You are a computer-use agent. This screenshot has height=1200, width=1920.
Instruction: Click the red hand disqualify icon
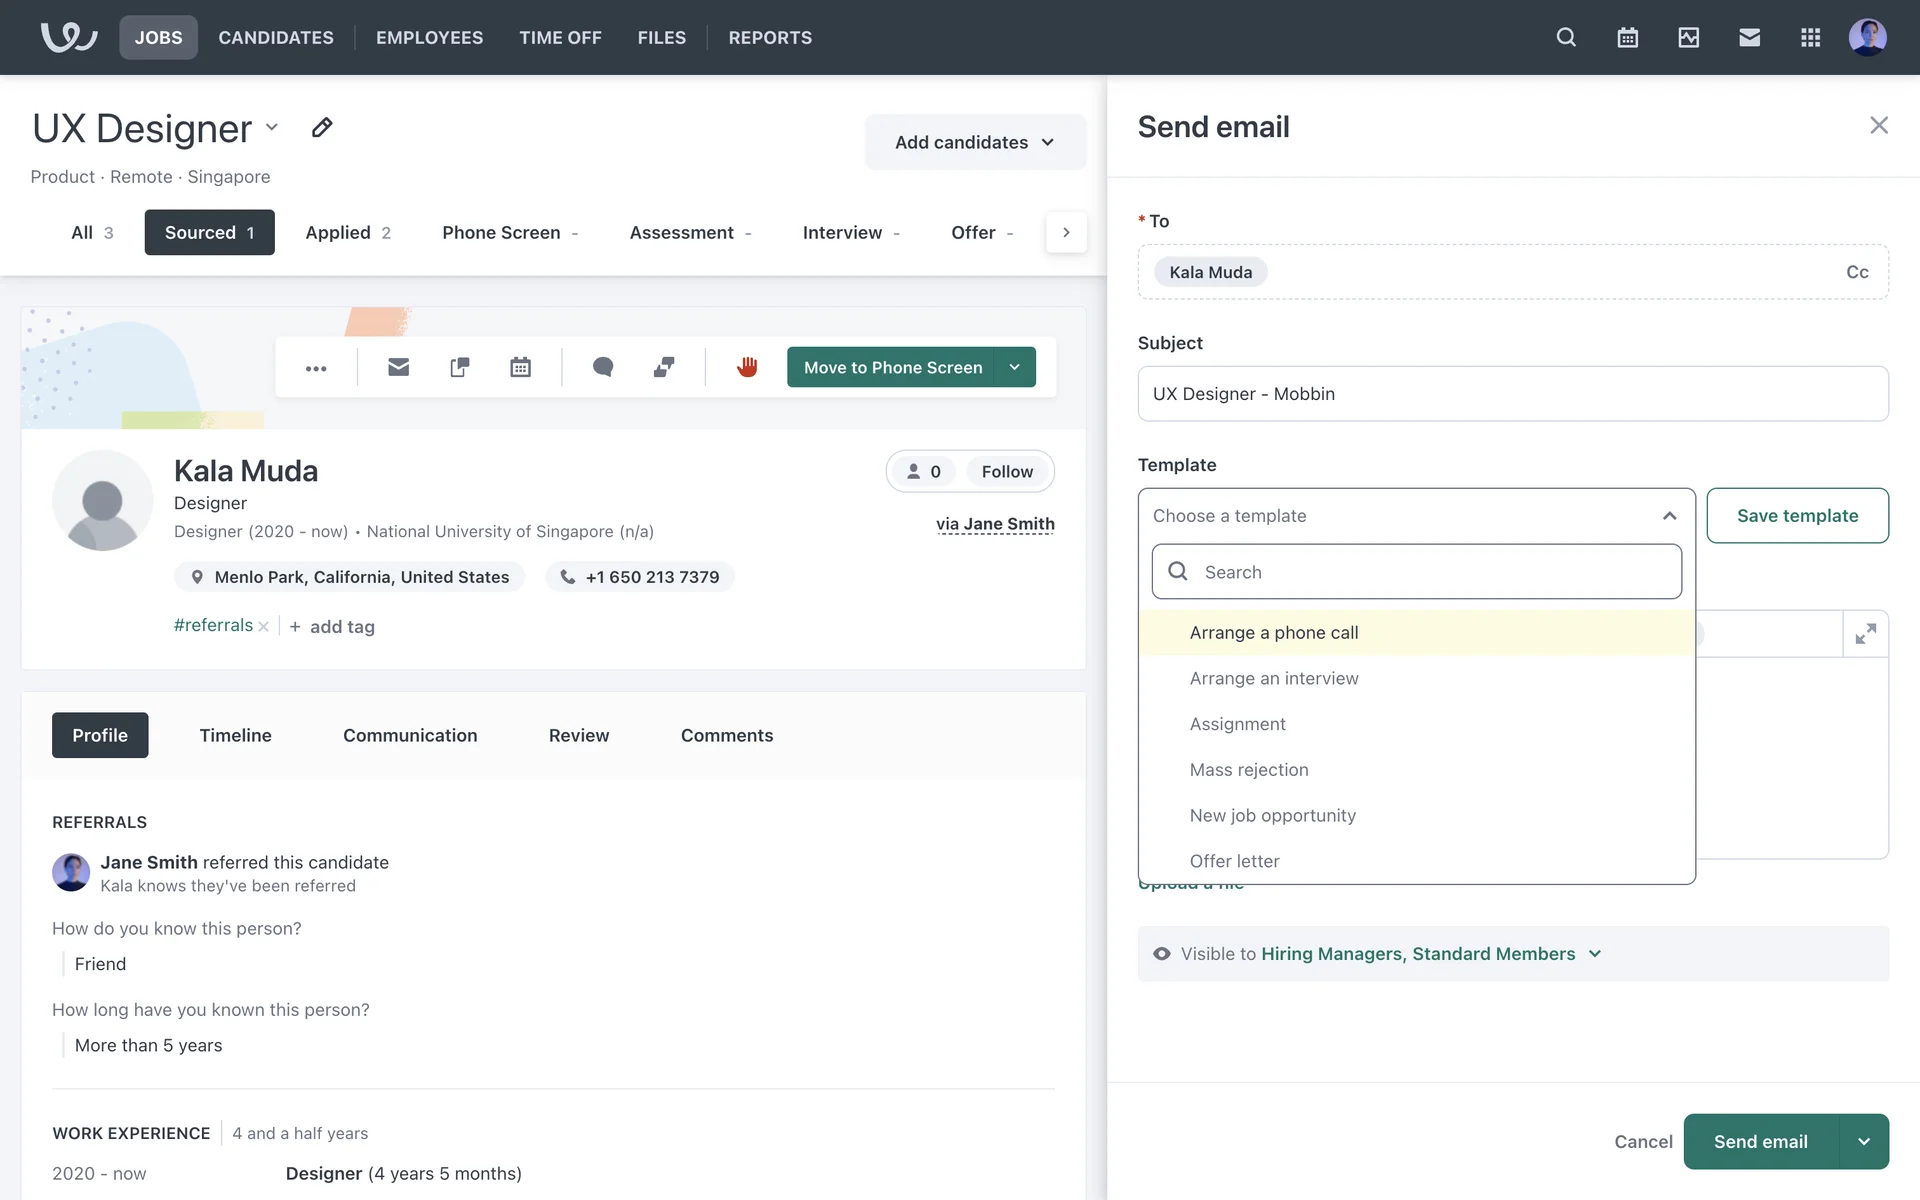[x=747, y=367]
